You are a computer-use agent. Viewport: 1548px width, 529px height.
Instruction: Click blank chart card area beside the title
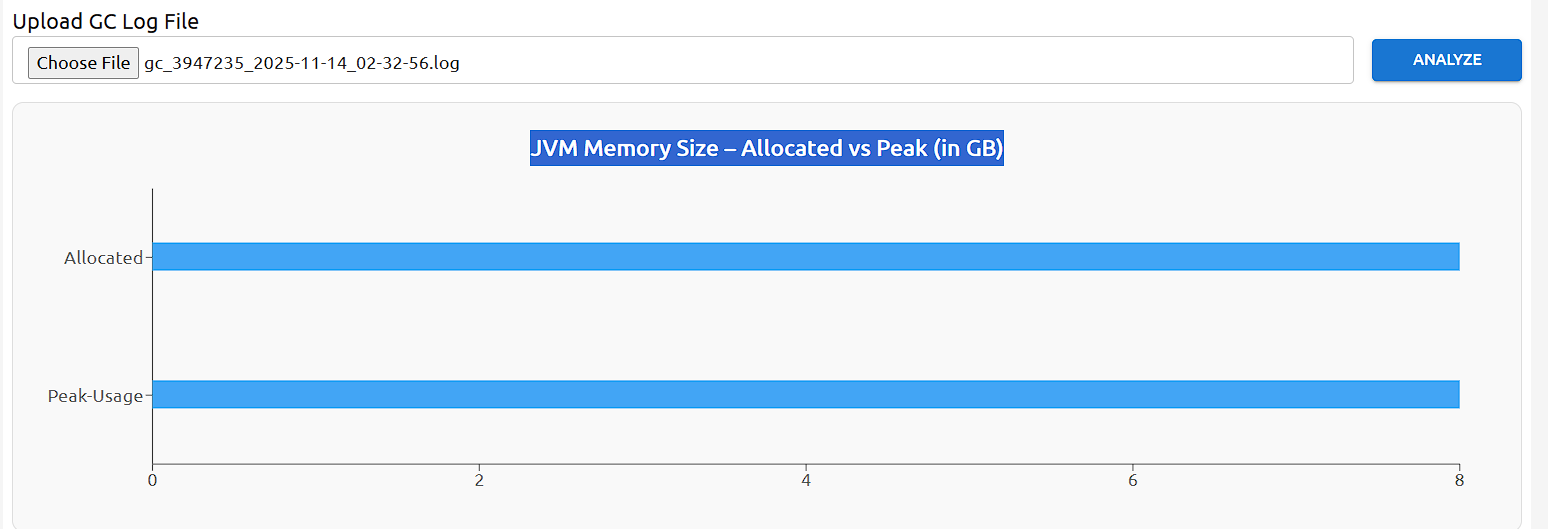tap(1250, 148)
